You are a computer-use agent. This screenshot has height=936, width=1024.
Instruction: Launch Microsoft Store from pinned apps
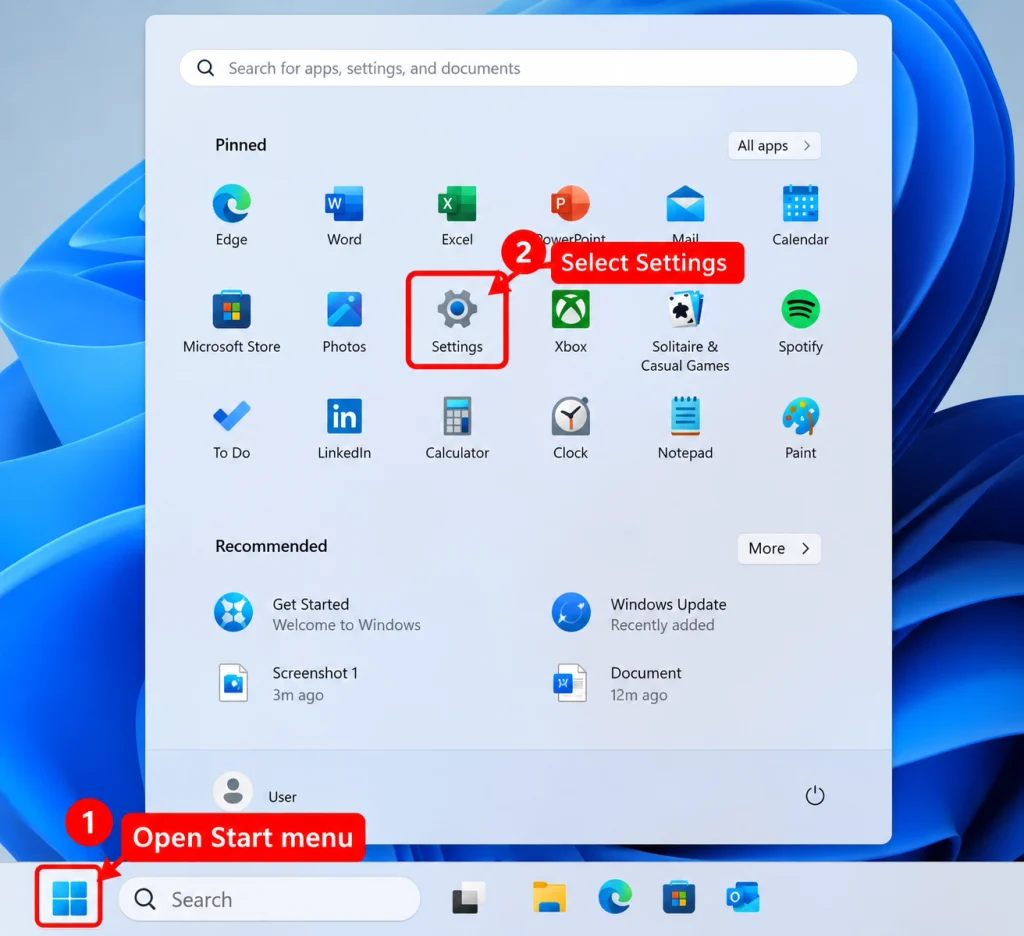231,310
